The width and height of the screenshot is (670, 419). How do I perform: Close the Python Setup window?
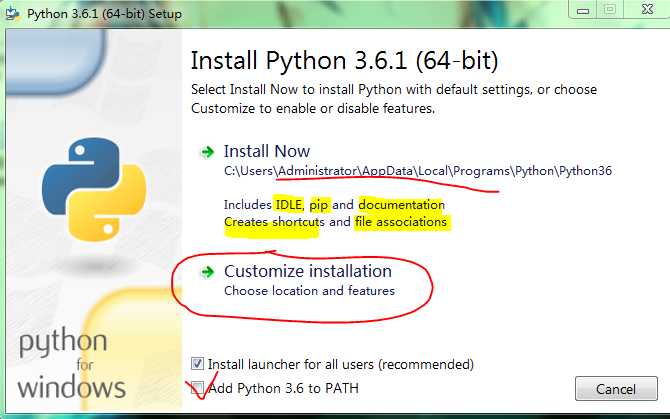click(x=647, y=9)
